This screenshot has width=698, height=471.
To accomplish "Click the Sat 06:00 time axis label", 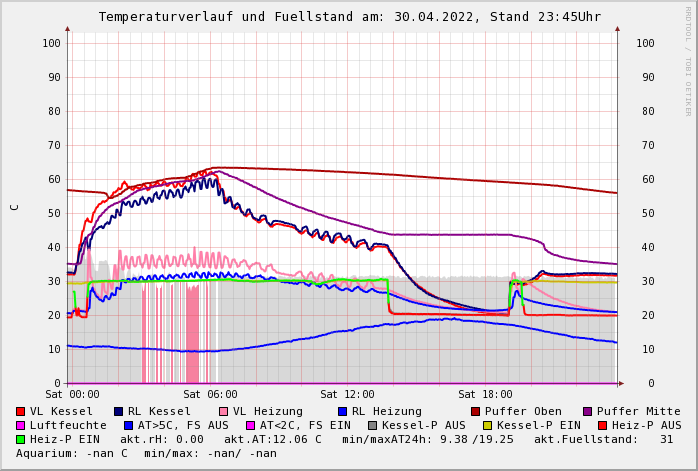I will point(210,395).
